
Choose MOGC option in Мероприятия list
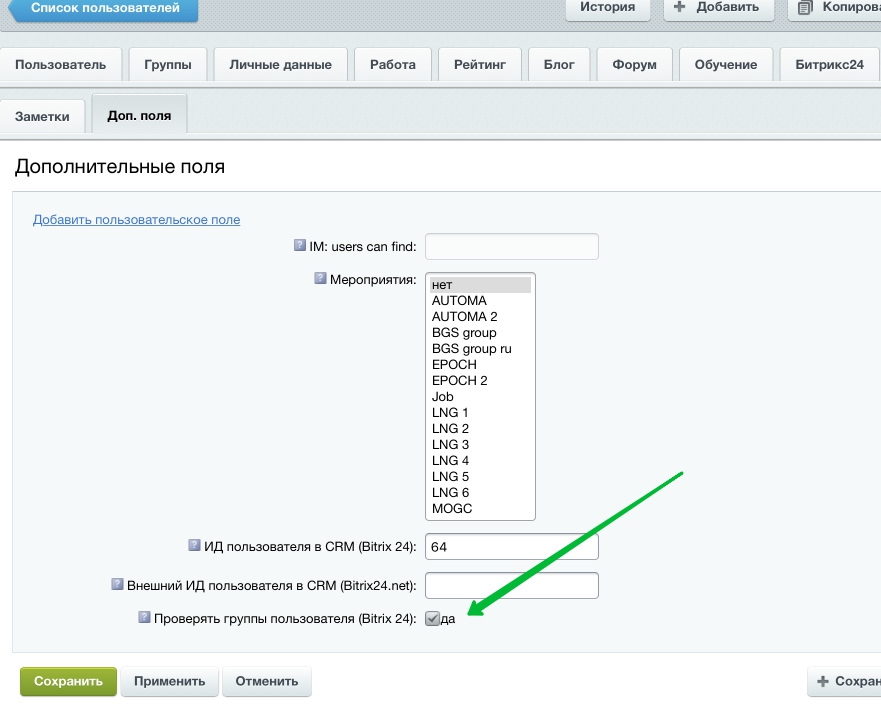click(452, 509)
